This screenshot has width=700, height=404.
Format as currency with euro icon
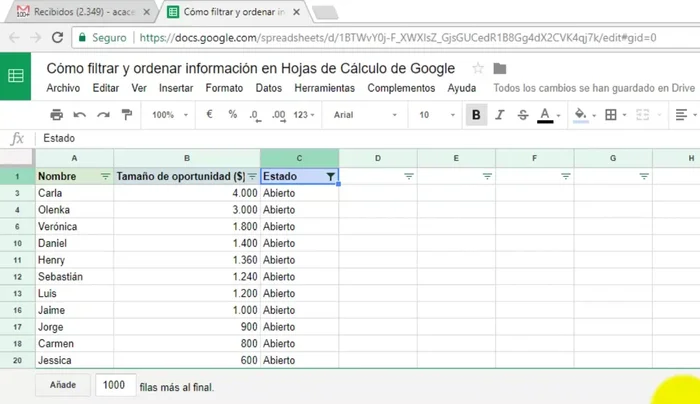pos(209,115)
